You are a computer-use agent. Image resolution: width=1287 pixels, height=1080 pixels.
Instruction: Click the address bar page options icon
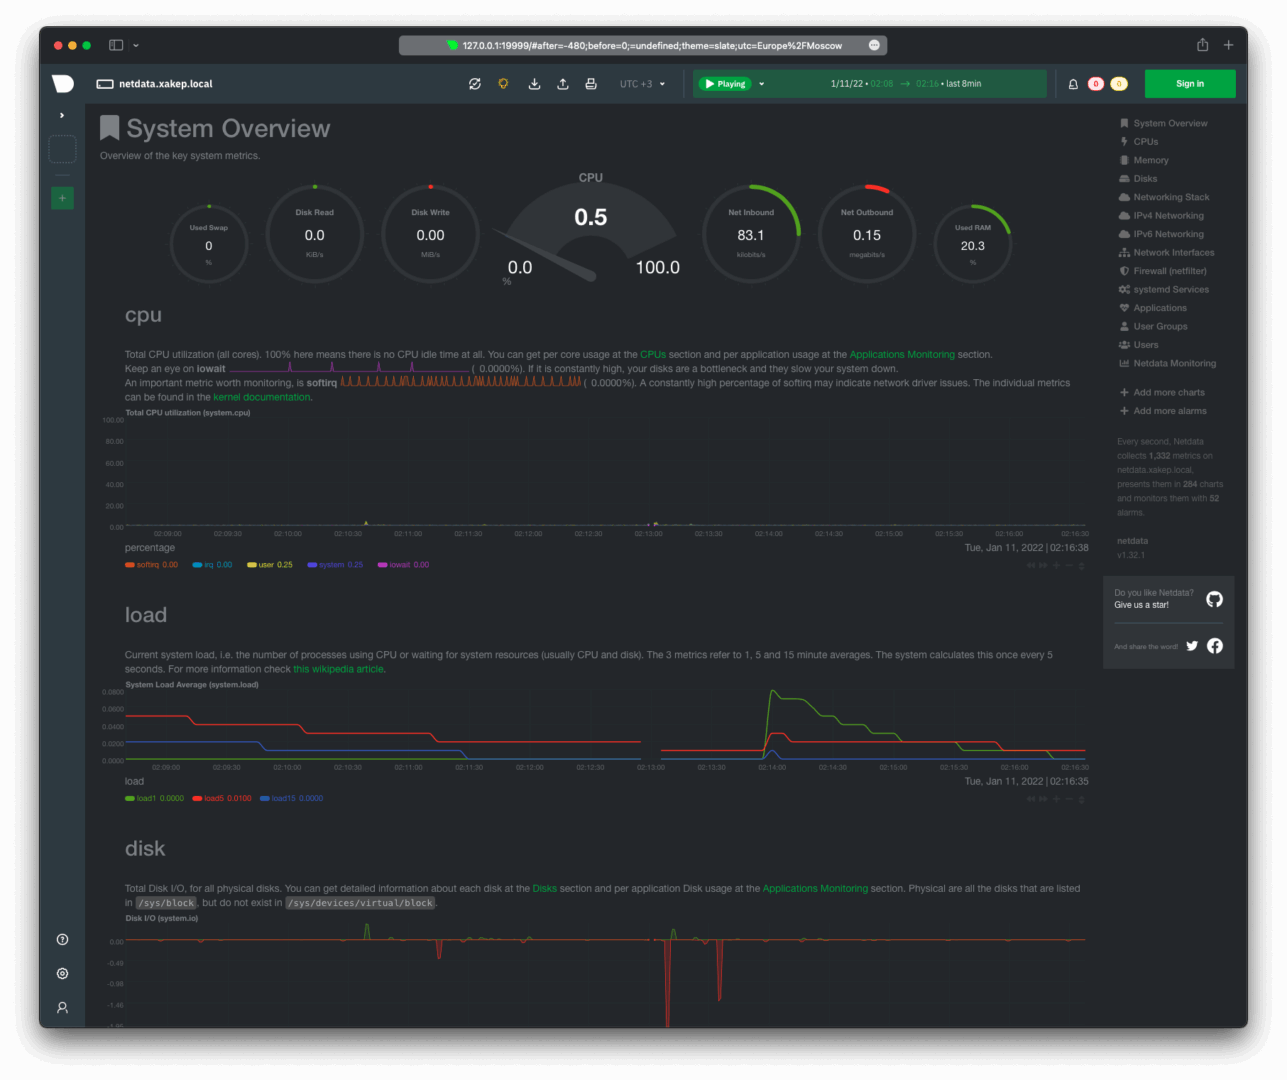875,45
